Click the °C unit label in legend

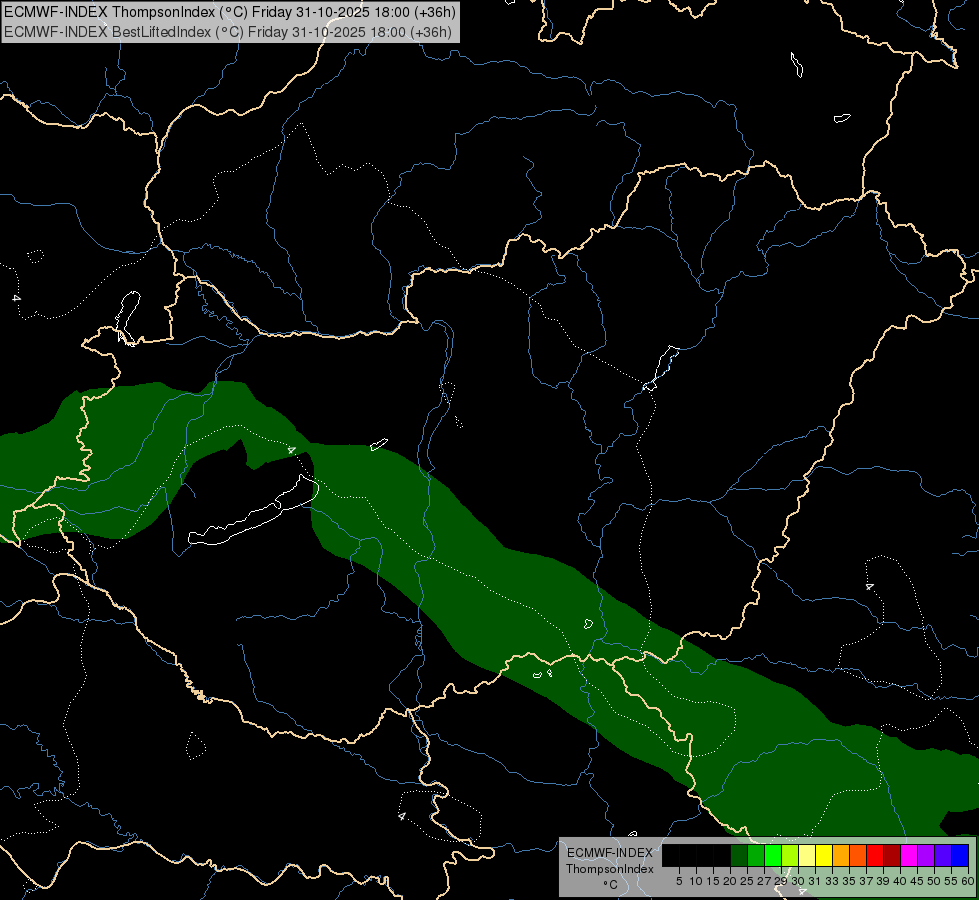(x=611, y=884)
